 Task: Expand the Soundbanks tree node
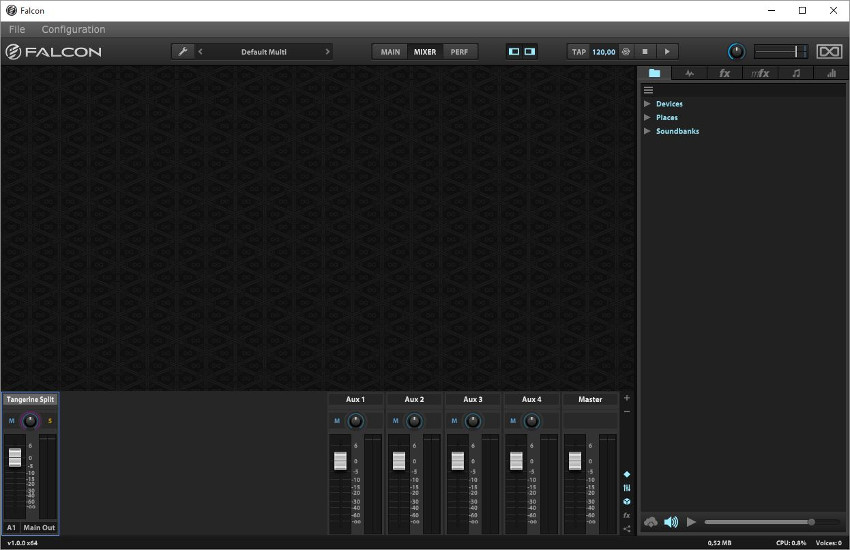click(x=647, y=131)
